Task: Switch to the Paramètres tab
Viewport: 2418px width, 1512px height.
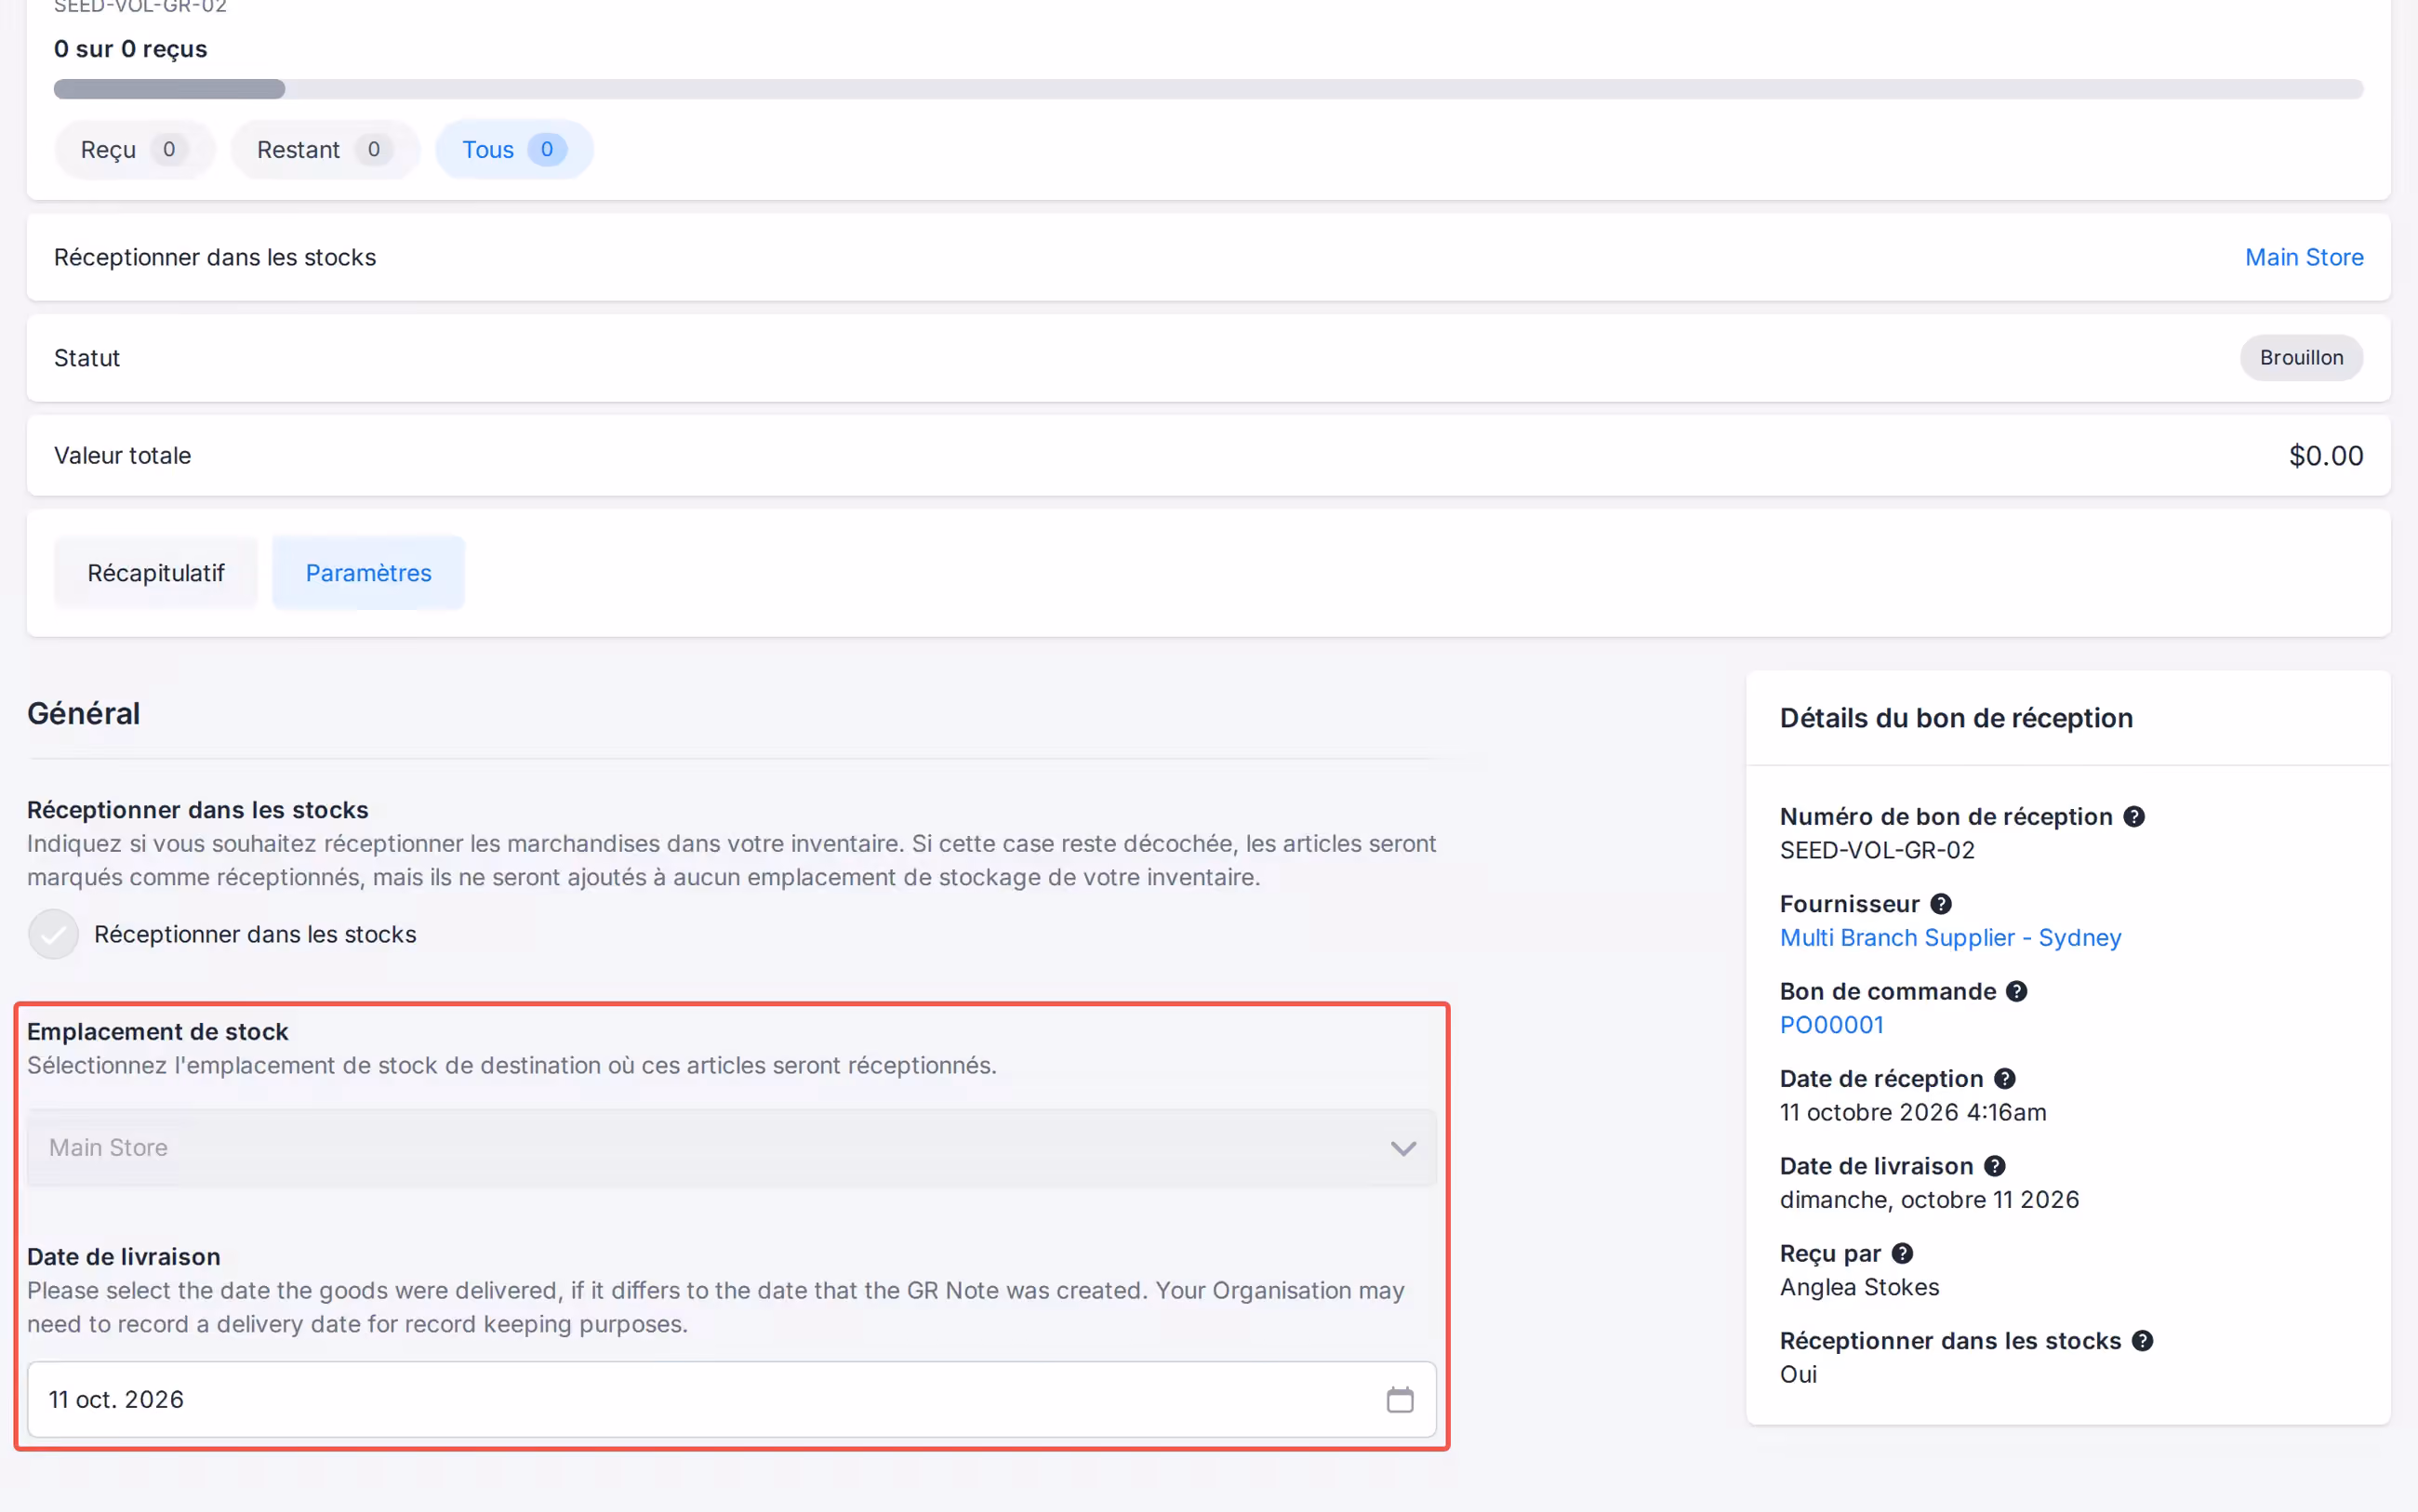Action: (x=369, y=573)
